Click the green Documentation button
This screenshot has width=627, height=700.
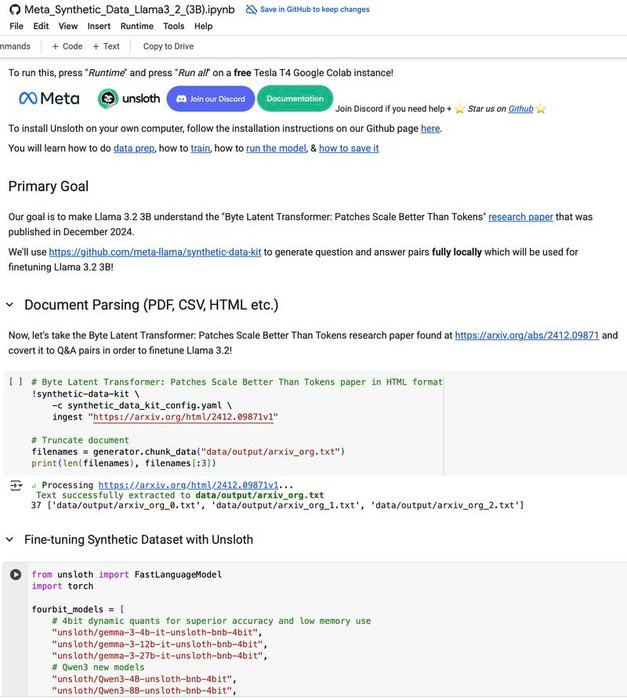click(x=295, y=98)
